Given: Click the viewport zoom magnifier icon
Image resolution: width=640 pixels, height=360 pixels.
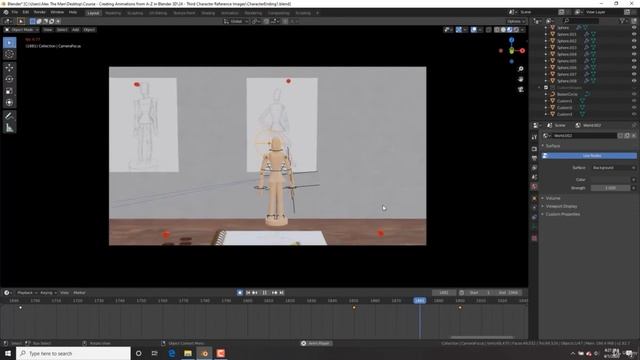Looking at the screenshot, I should [521, 69].
